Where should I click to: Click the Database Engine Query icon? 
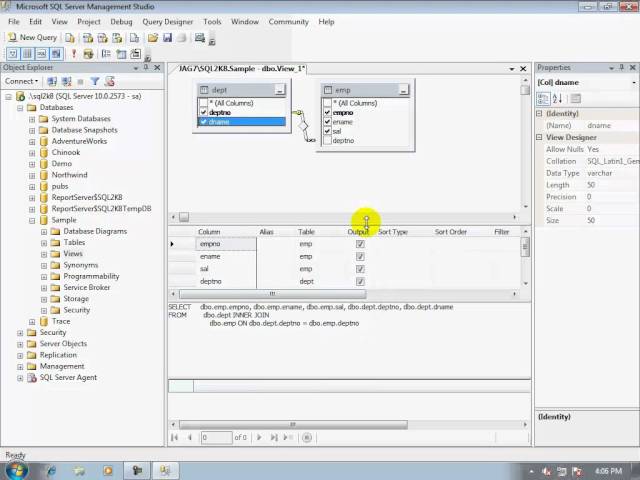coord(70,38)
